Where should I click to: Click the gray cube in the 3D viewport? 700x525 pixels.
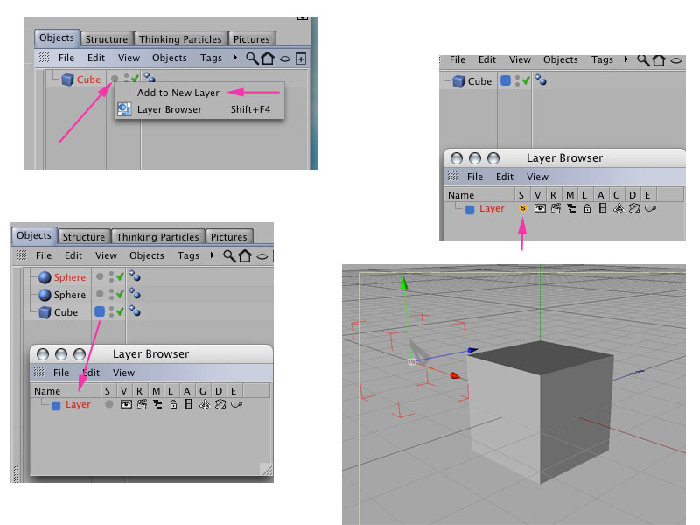540,411
